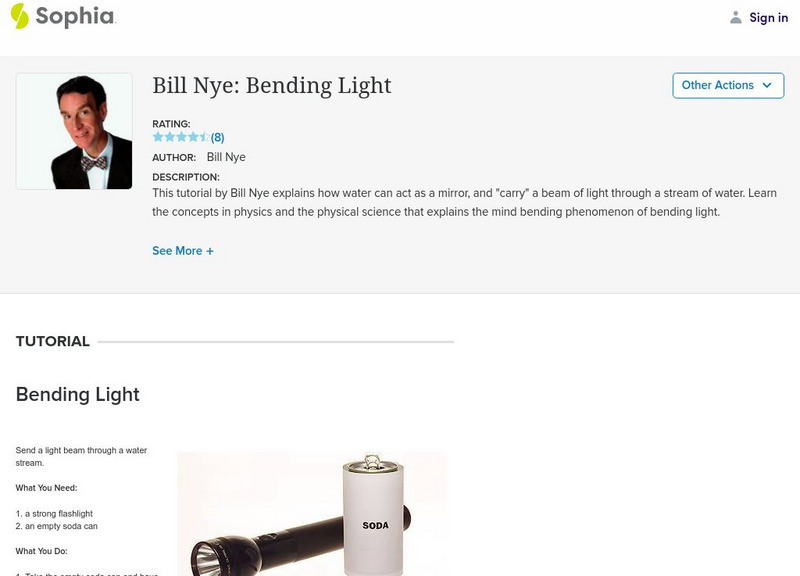Click author name Bill Nye
The height and width of the screenshot is (576, 800).
point(226,157)
